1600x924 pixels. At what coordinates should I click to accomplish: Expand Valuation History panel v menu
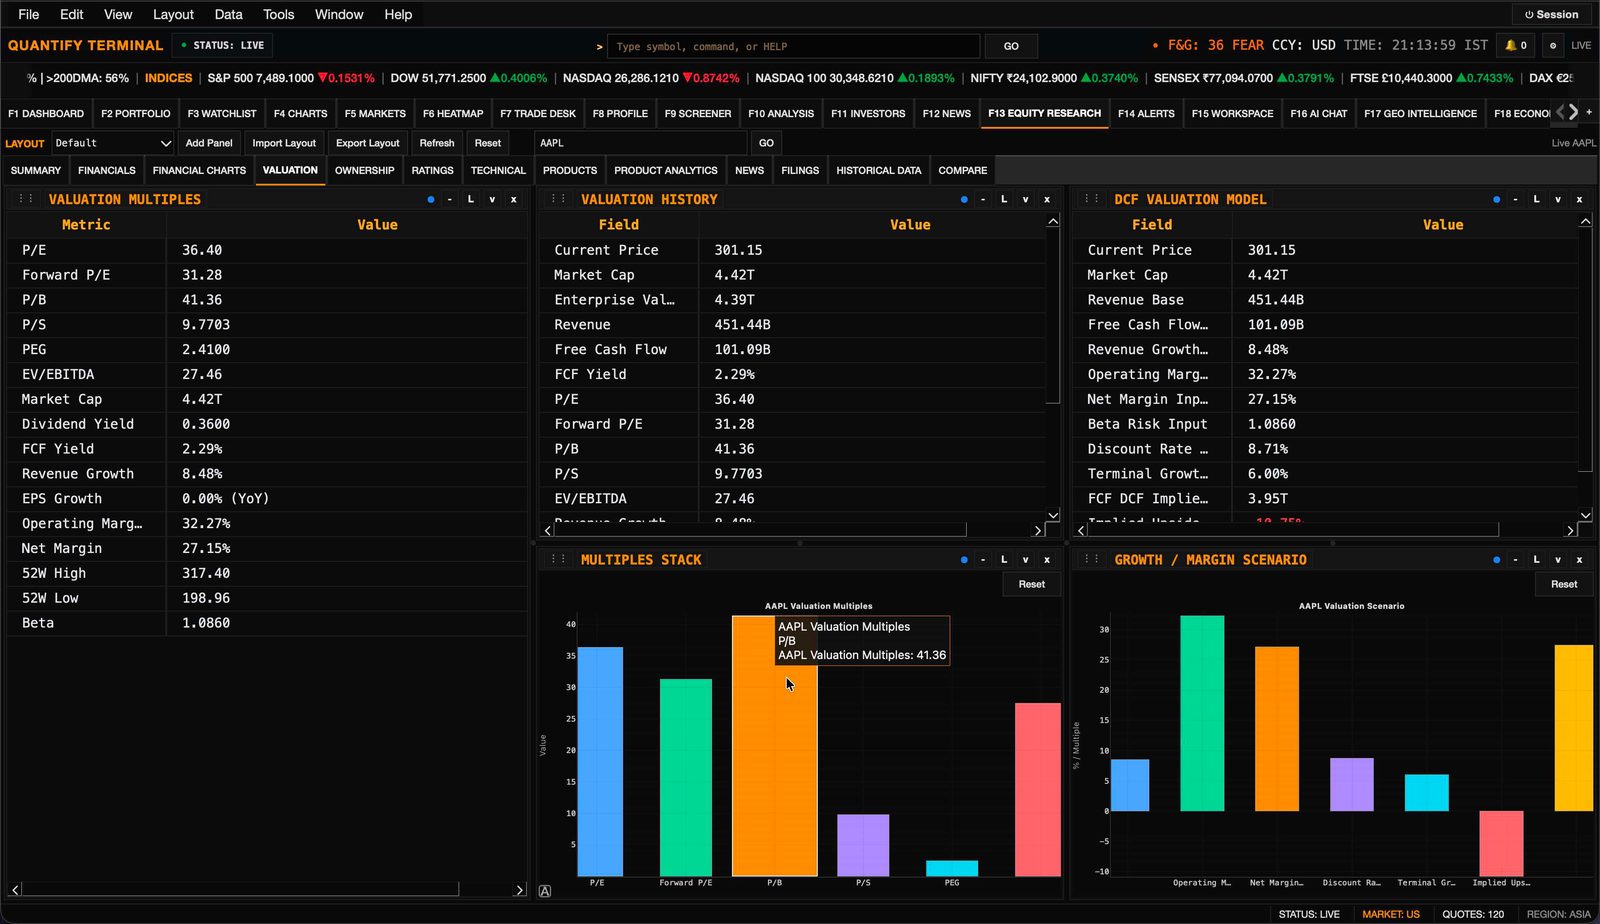[x=1025, y=199]
